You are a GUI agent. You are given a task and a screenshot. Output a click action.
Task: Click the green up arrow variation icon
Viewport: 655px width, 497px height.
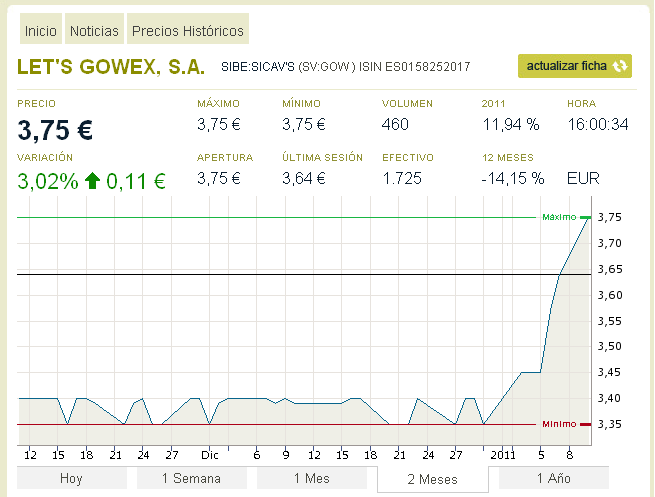(92, 181)
